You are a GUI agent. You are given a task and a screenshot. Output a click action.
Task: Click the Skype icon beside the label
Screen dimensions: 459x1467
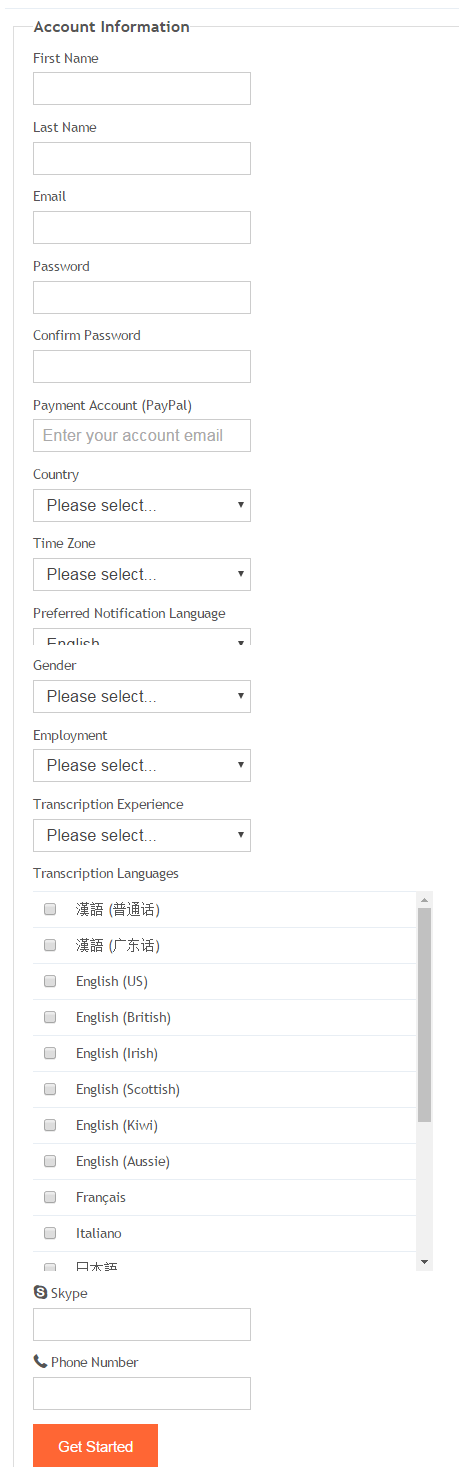click(40, 1292)
